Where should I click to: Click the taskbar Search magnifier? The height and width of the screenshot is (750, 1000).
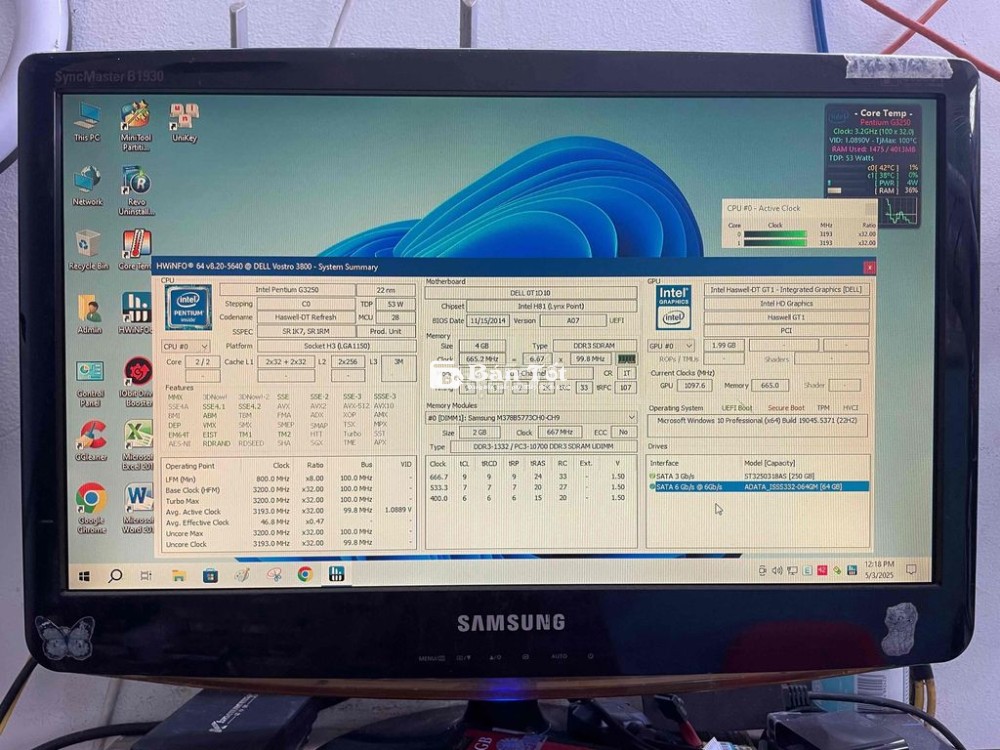coord(115,576)
